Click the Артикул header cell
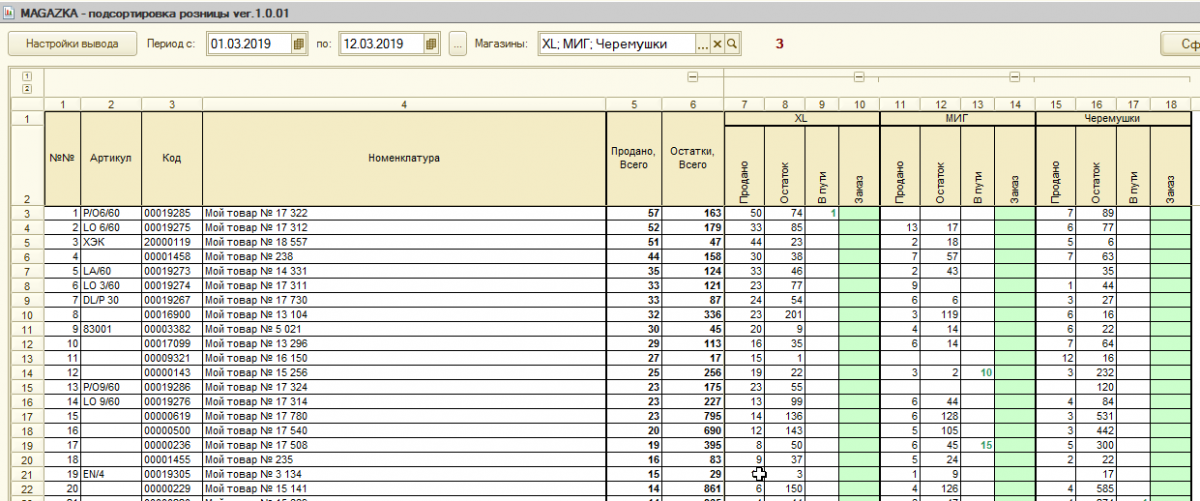 coord(111,158)
